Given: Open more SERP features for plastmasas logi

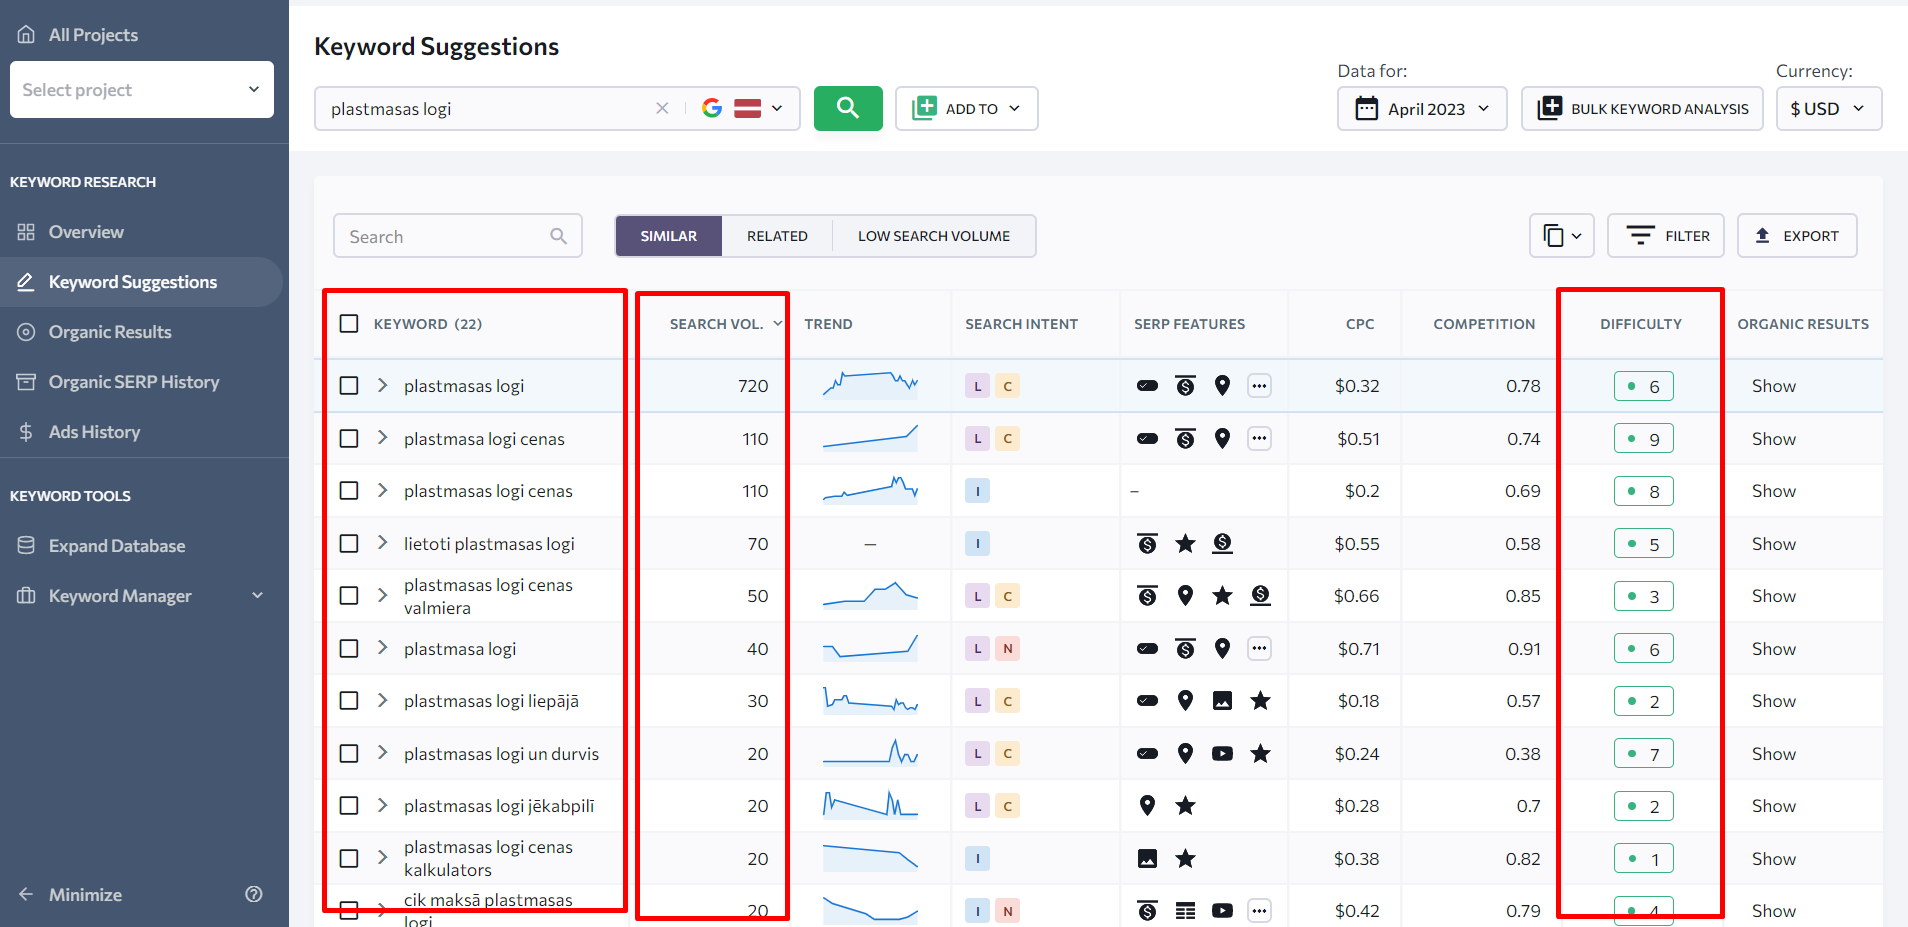Looking at the screenshot, I should tap(1259, 386).
